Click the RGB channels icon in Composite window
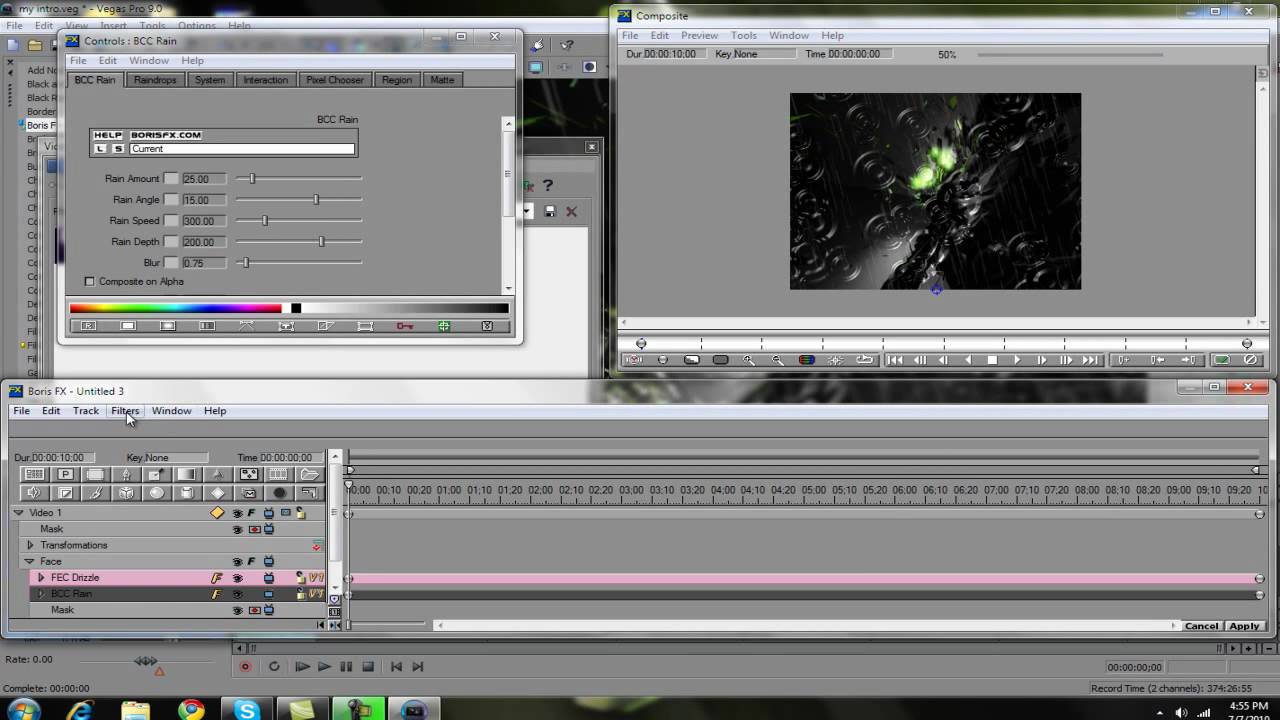 click(806, 360)
